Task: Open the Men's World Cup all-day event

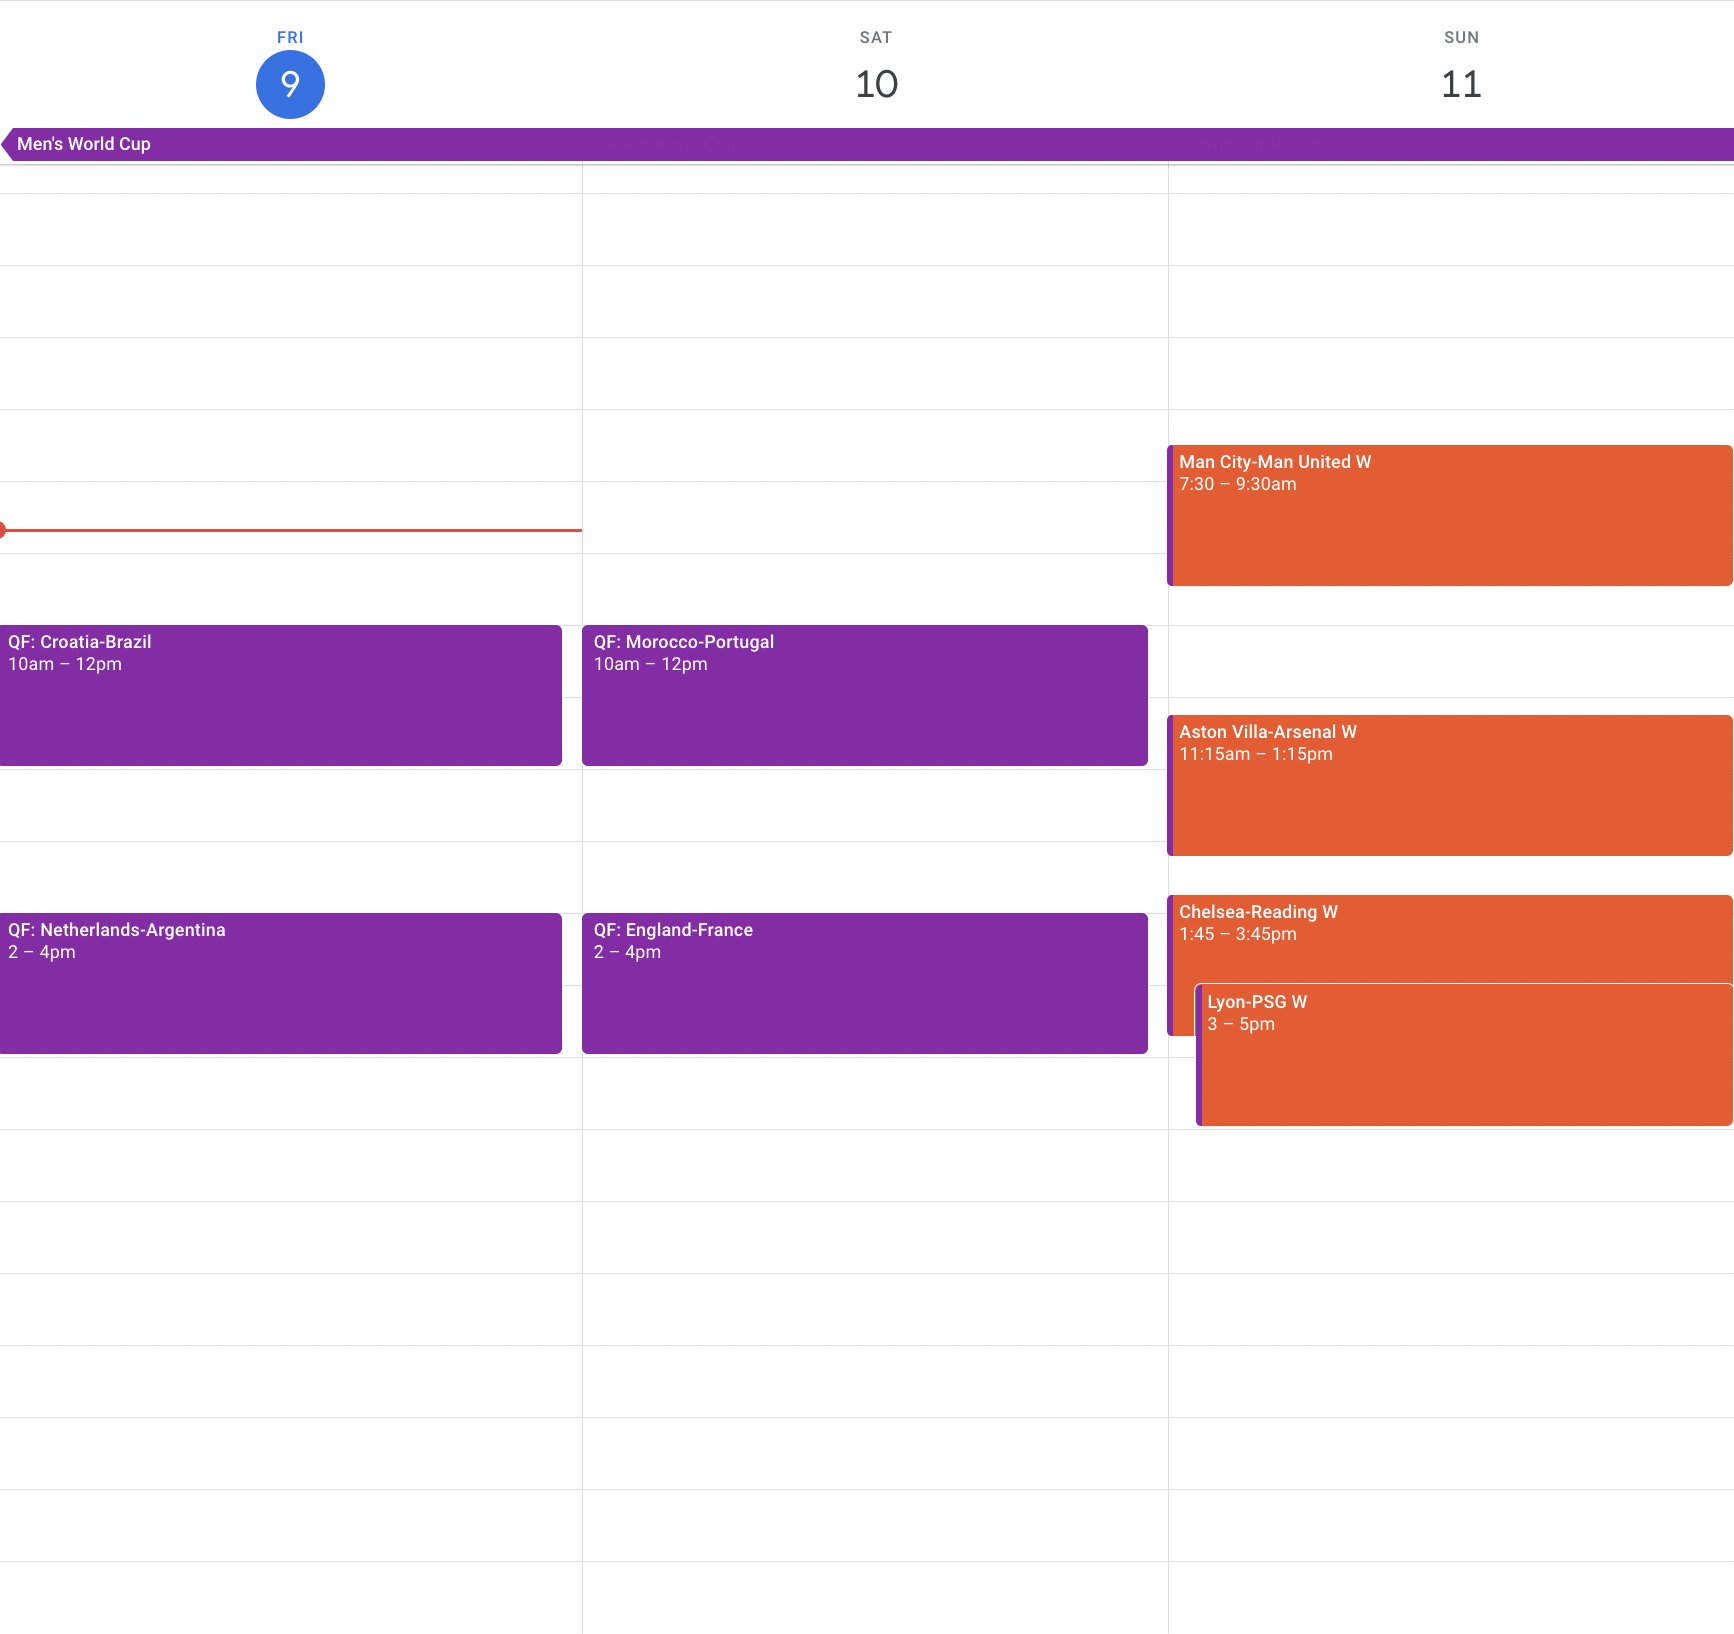Action: [x=867, y=144]
